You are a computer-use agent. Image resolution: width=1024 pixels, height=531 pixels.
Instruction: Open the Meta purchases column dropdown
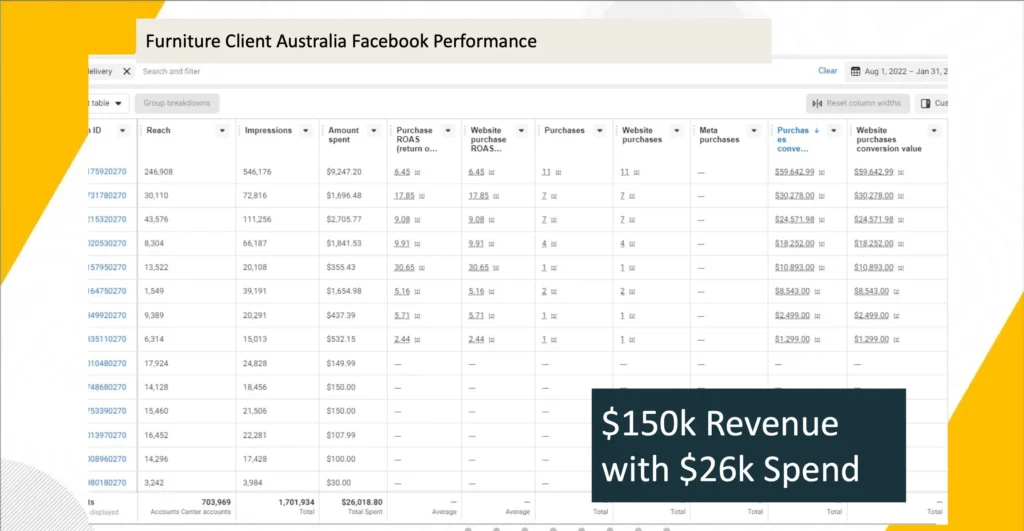click(755, 131)
